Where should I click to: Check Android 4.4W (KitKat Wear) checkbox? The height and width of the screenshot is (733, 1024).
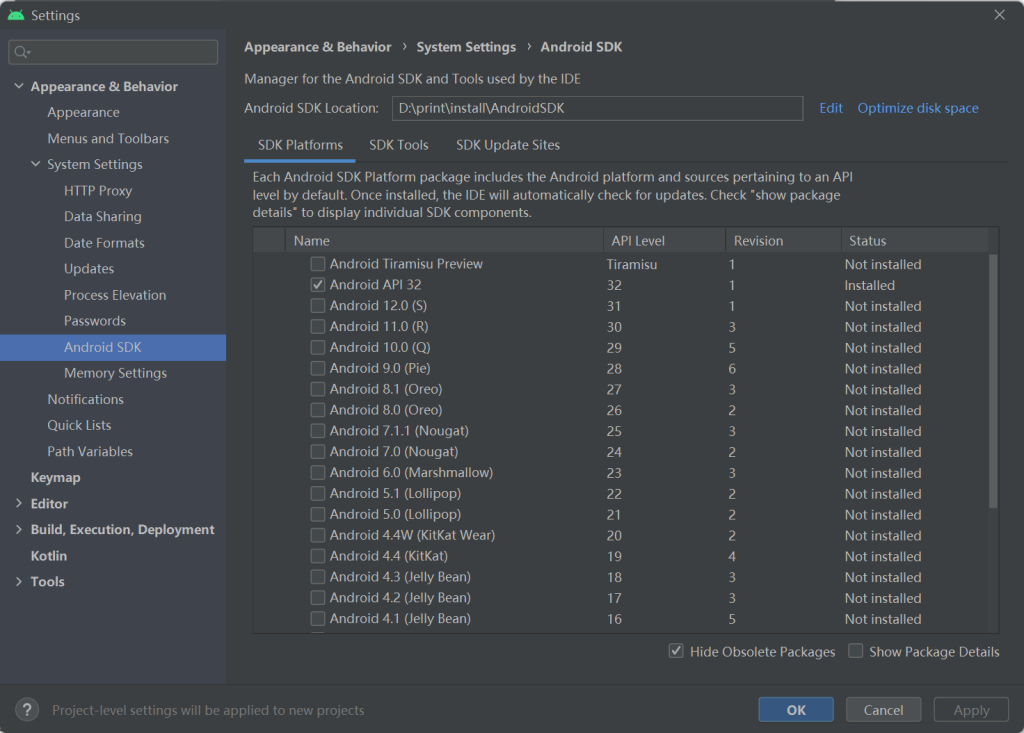click(x=317, y=536)
